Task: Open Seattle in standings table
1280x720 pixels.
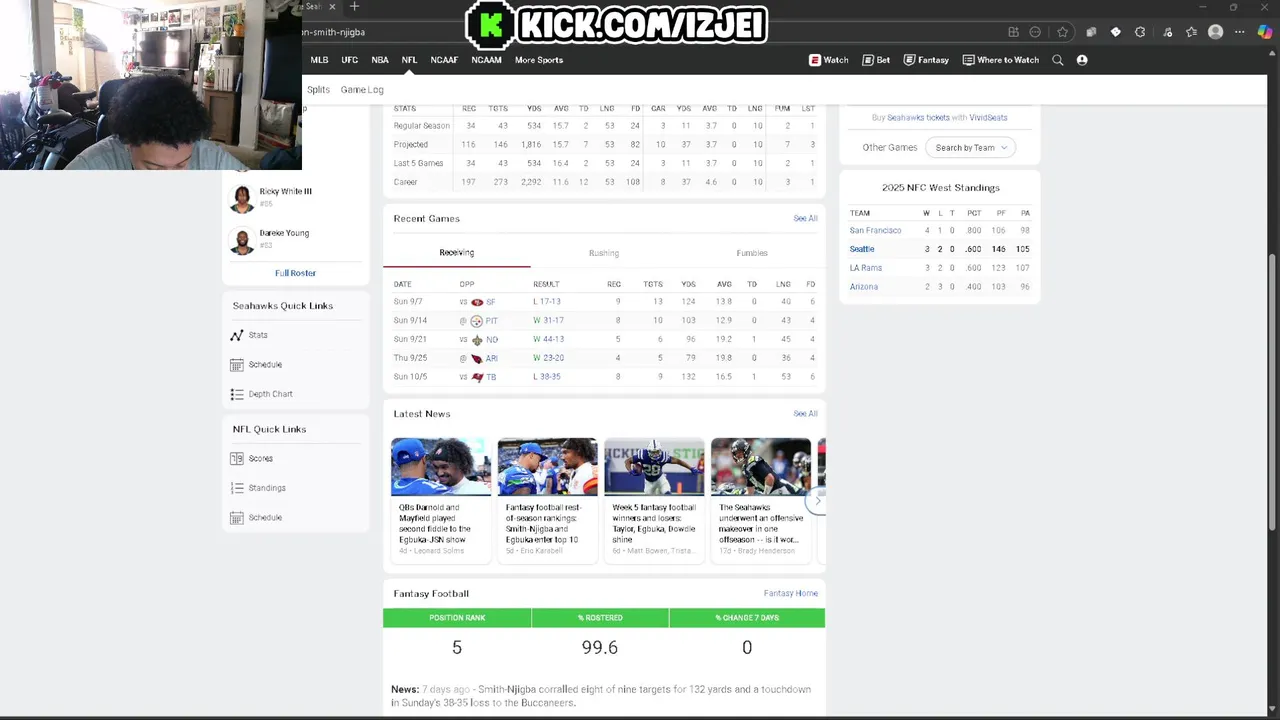Action: 862,249
